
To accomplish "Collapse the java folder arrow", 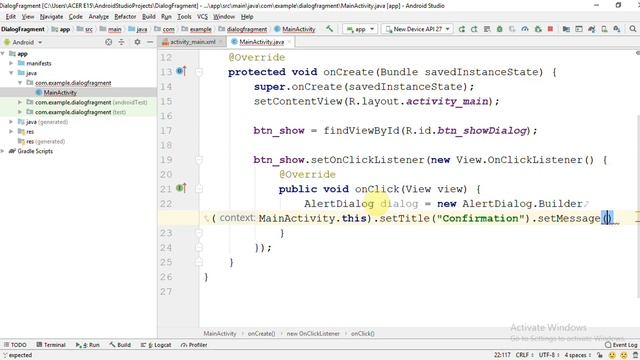I will coord(11,73).
